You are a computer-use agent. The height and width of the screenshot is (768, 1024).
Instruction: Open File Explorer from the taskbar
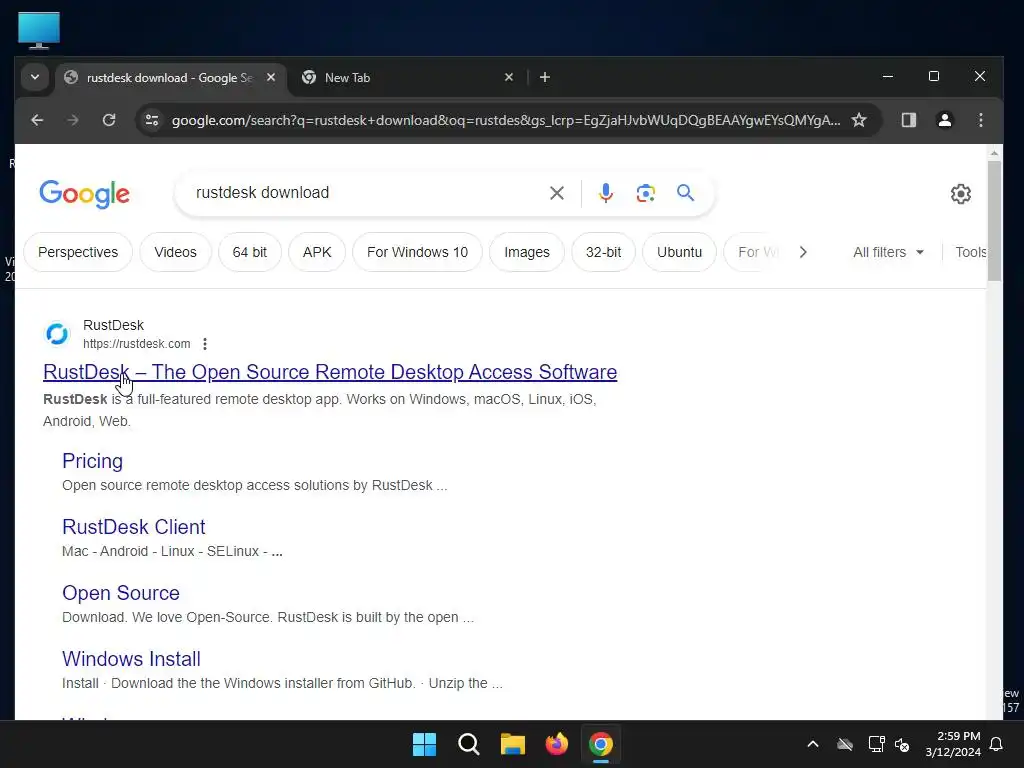pos(513,744)
